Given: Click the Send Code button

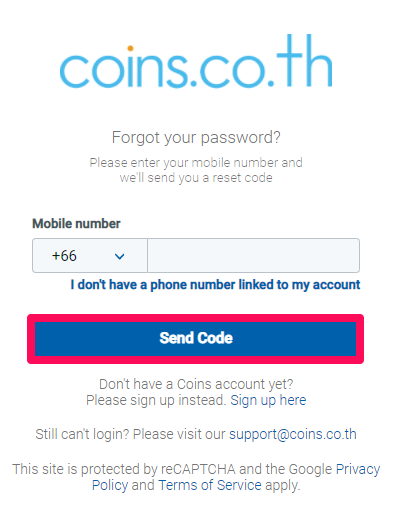Looking at the screenshot, I should (x=195, y=338).
